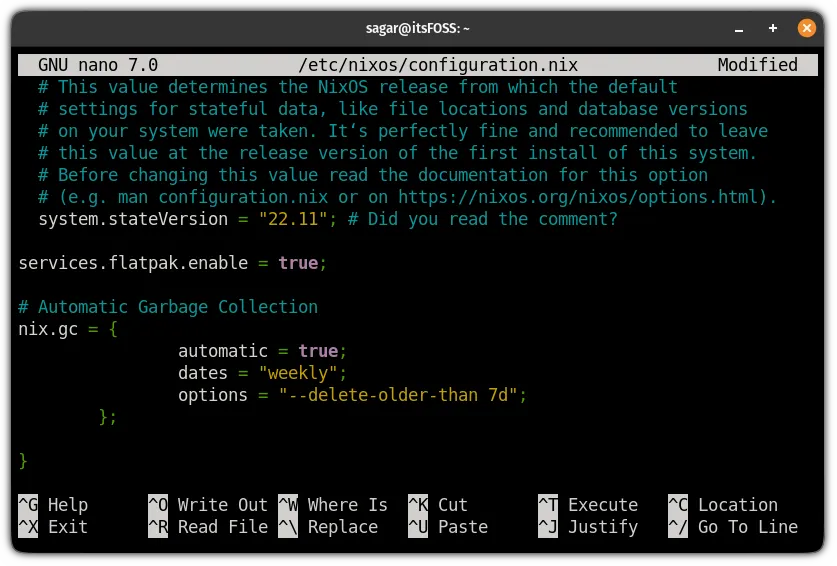Viewport: 837px width, 566px height.
Task: Click the system.stateVersion text
Action: coord(133,219)
